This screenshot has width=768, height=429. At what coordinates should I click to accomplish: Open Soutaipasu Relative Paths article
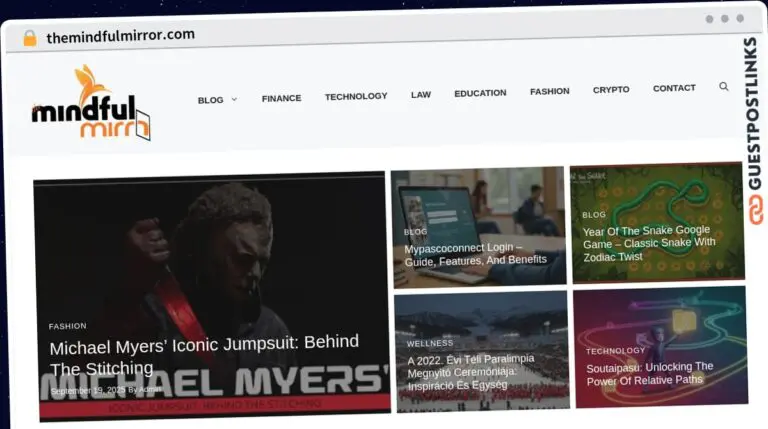coord(649,374)
